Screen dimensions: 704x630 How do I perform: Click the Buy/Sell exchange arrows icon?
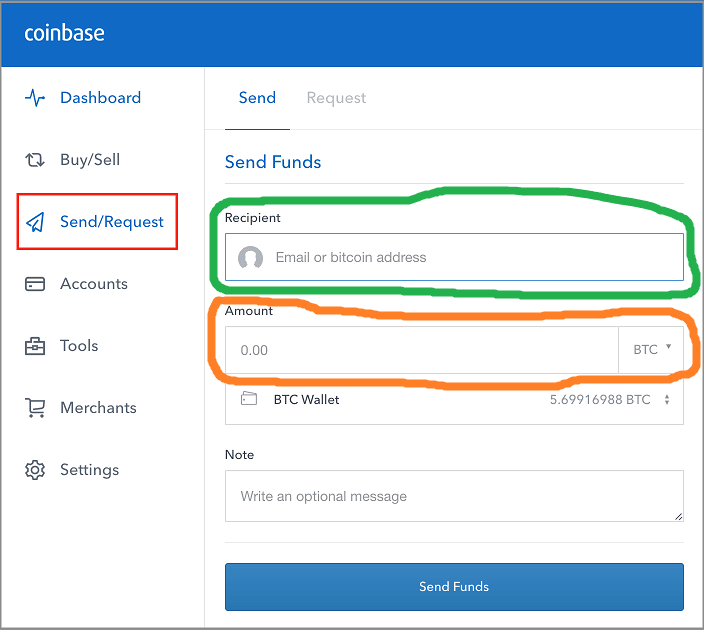coord(35,159)
